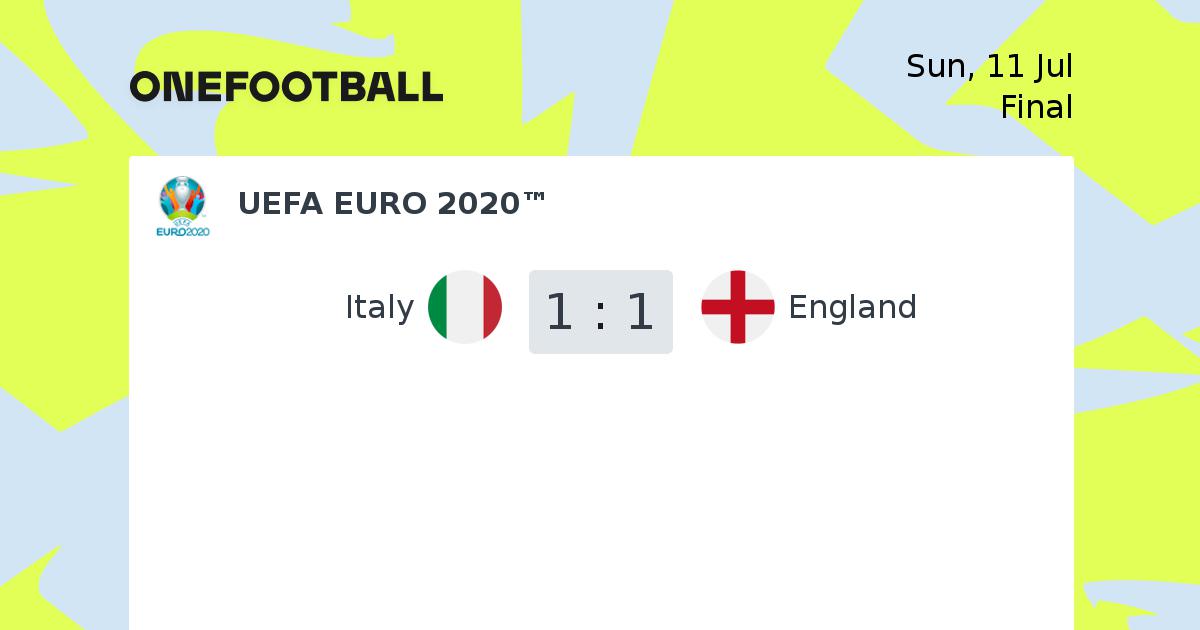
Task: Click the Sun, 11 Jul match date
Action: click(x=989, y=67)
